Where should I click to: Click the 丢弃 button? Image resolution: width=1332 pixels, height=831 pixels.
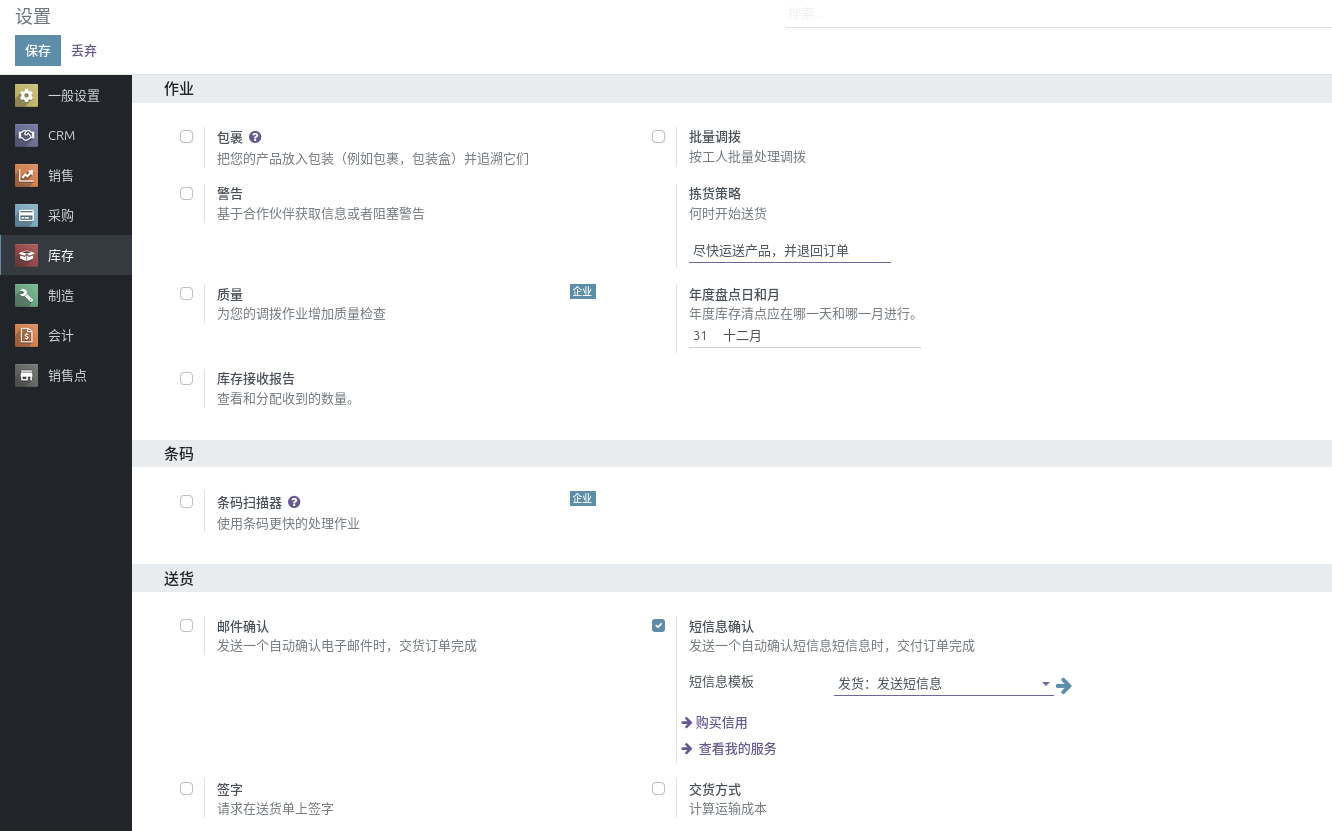point(84,51)
